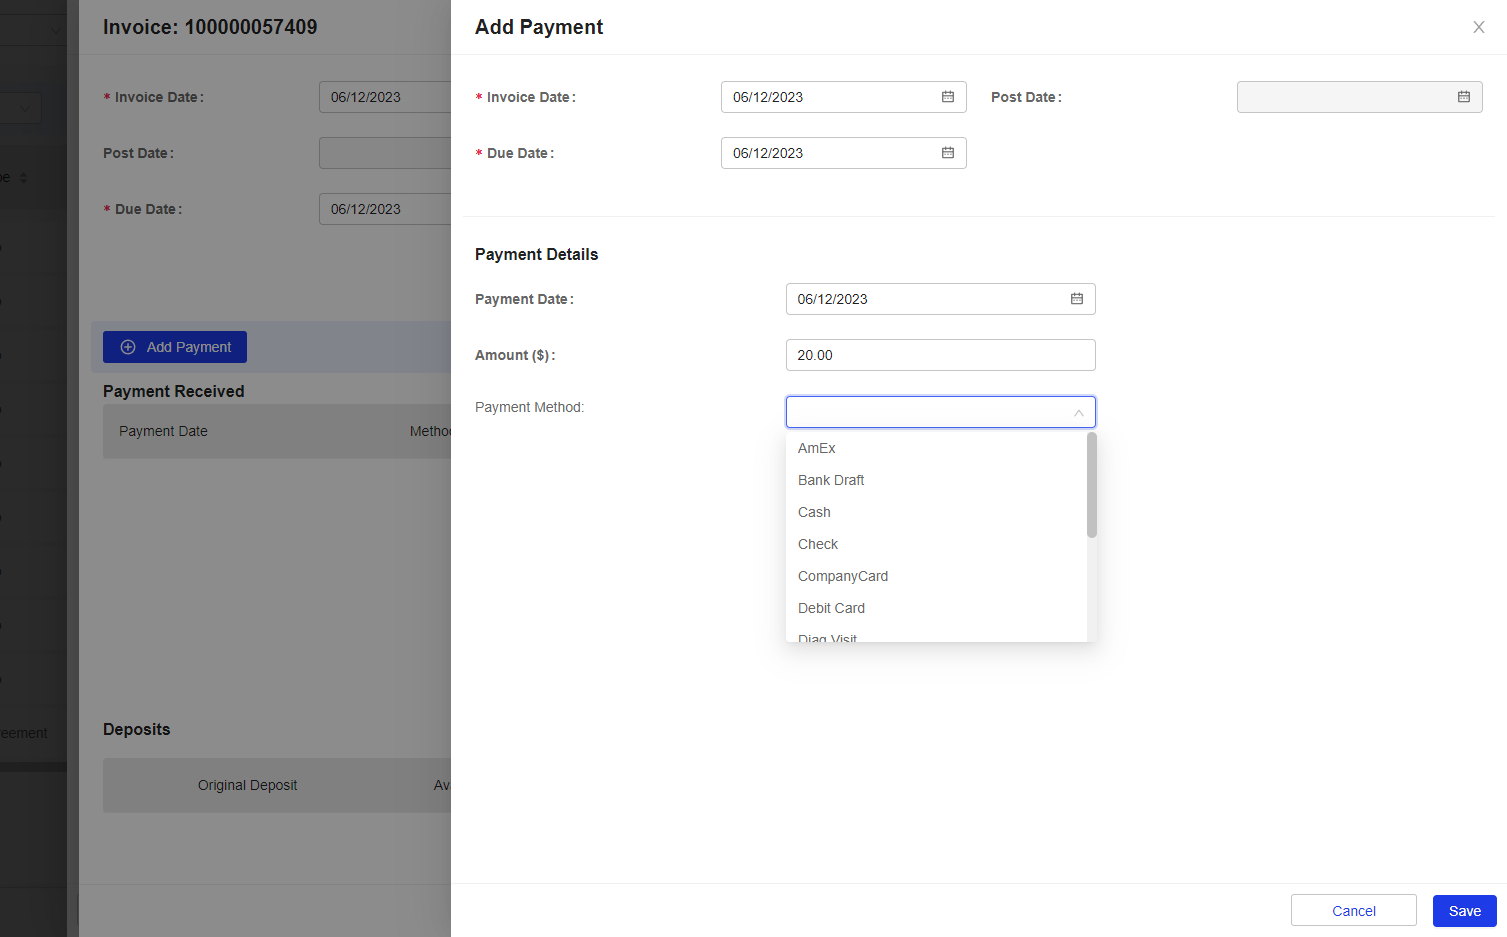Image resolution: width=1507 pixels, height=937 pixels.
Task: Click the Payment Date input field
Action: (x=941, y=299)
